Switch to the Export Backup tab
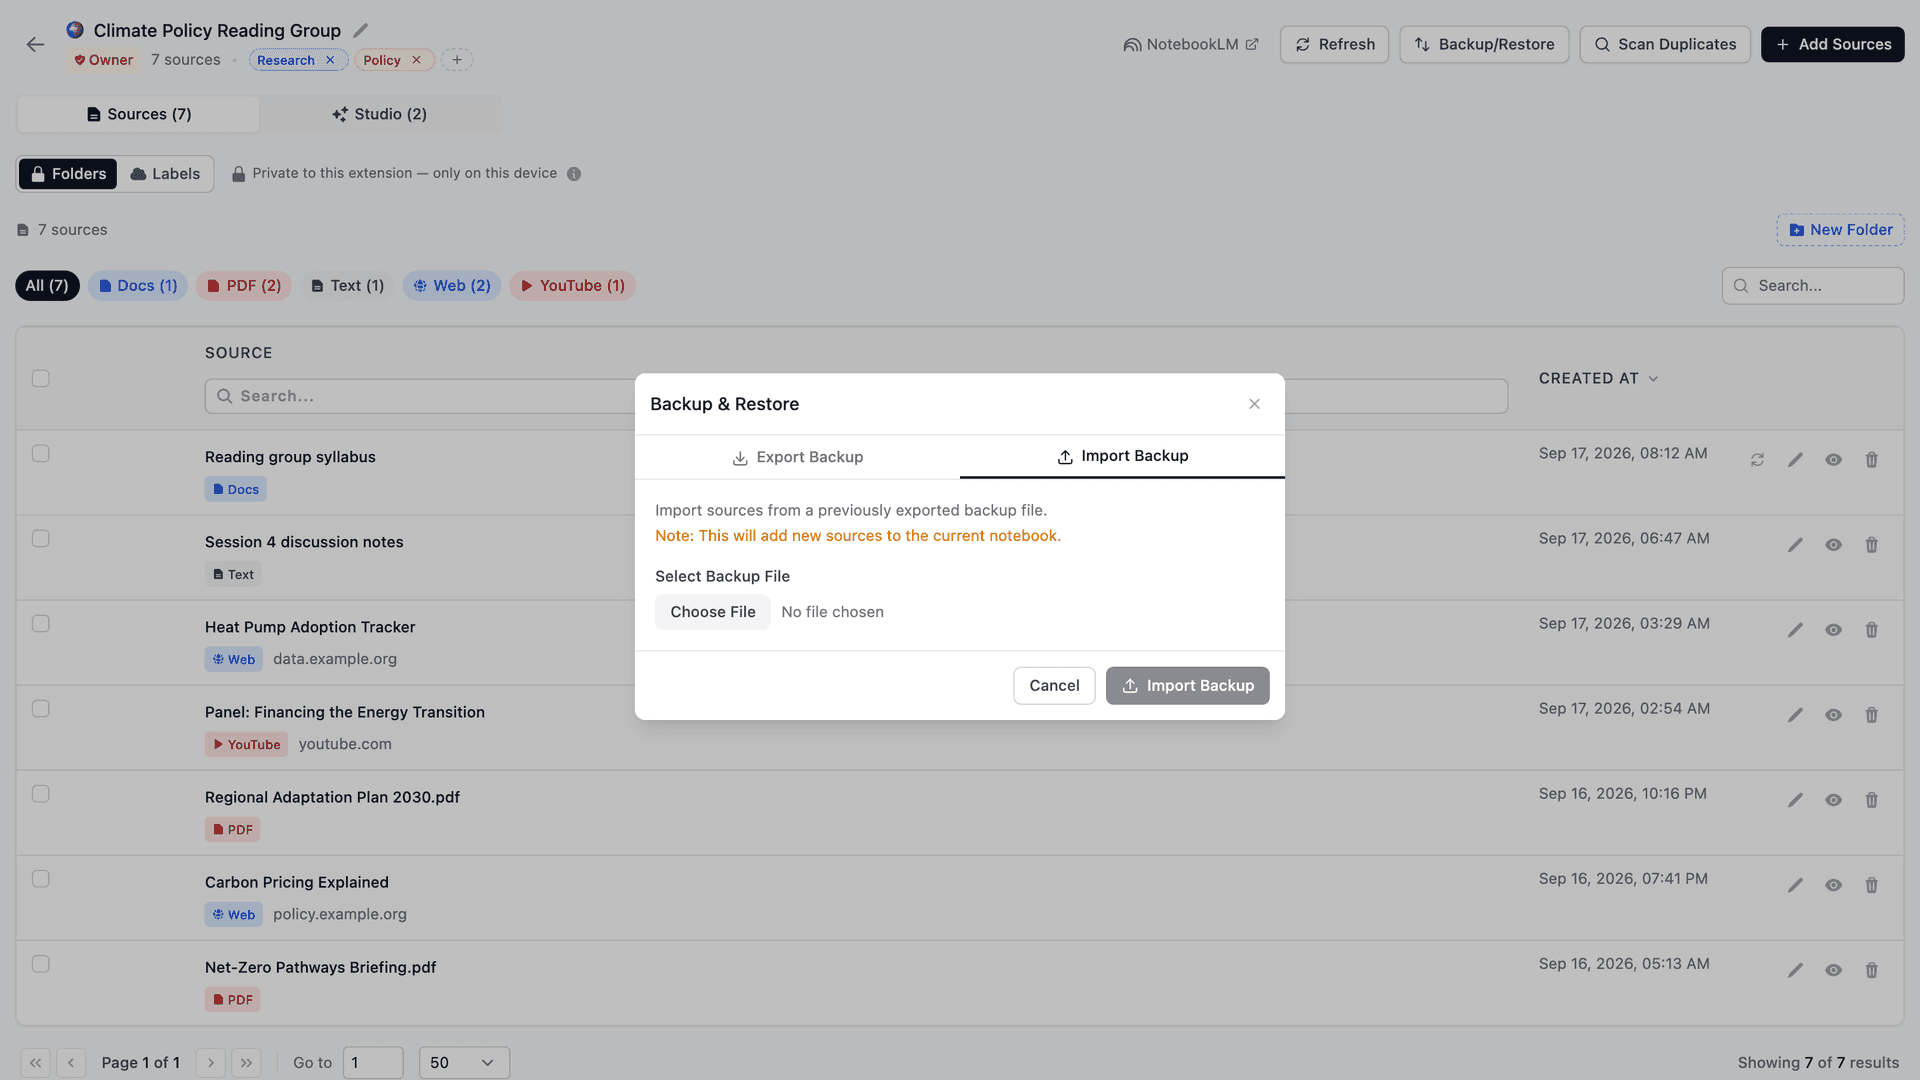 click(797, 457)
